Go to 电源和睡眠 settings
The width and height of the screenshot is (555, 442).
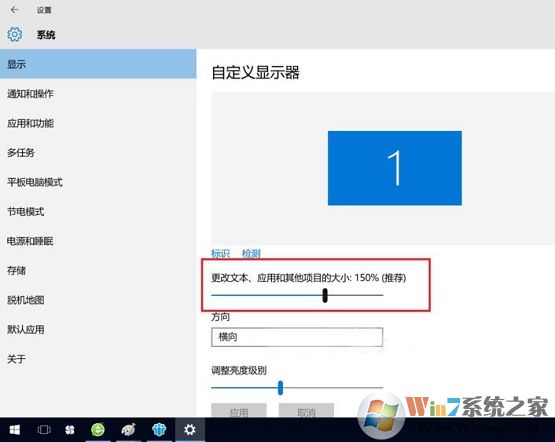[x=98, y=241]
